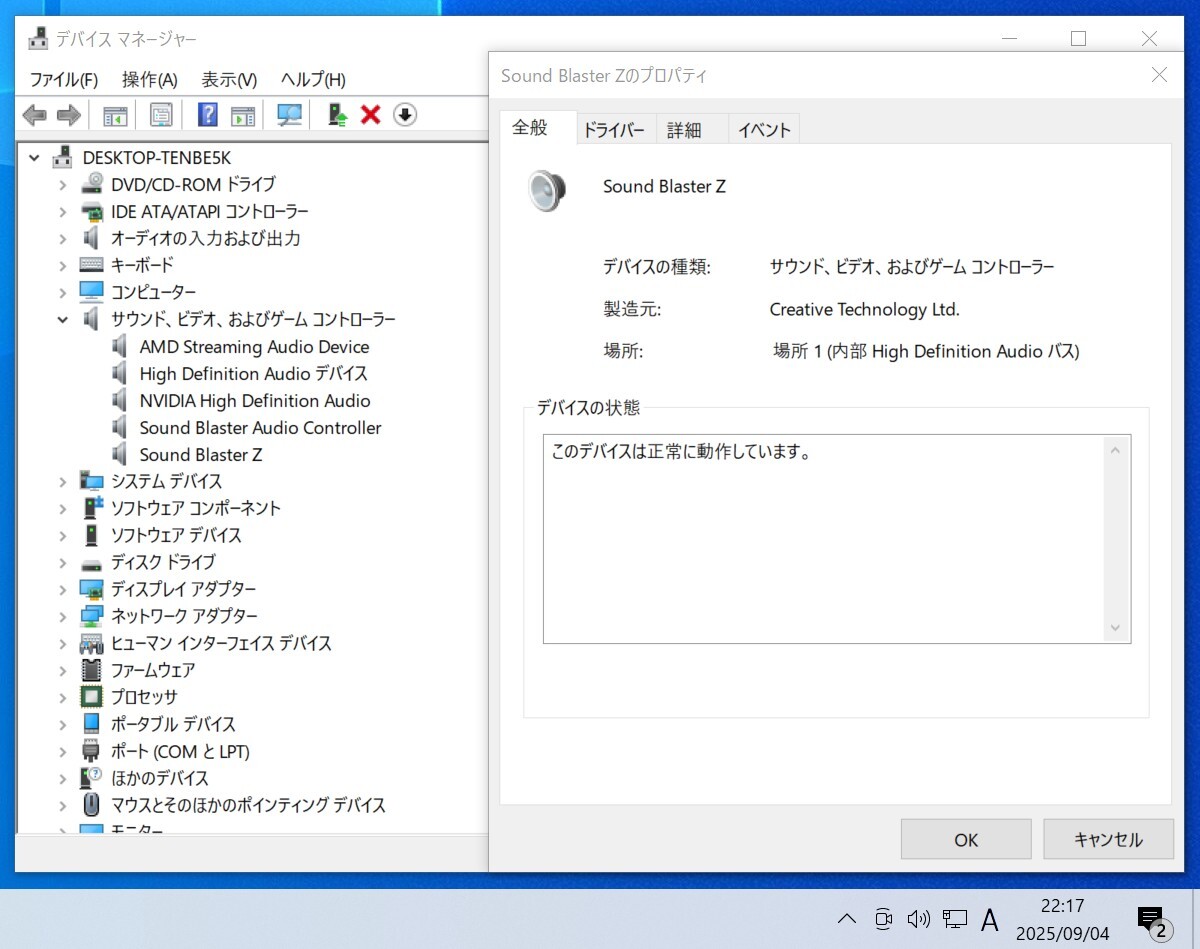The image size is (1200, 949).
Task: Open the Properties toolbar icon
Action: click(161, 115)
